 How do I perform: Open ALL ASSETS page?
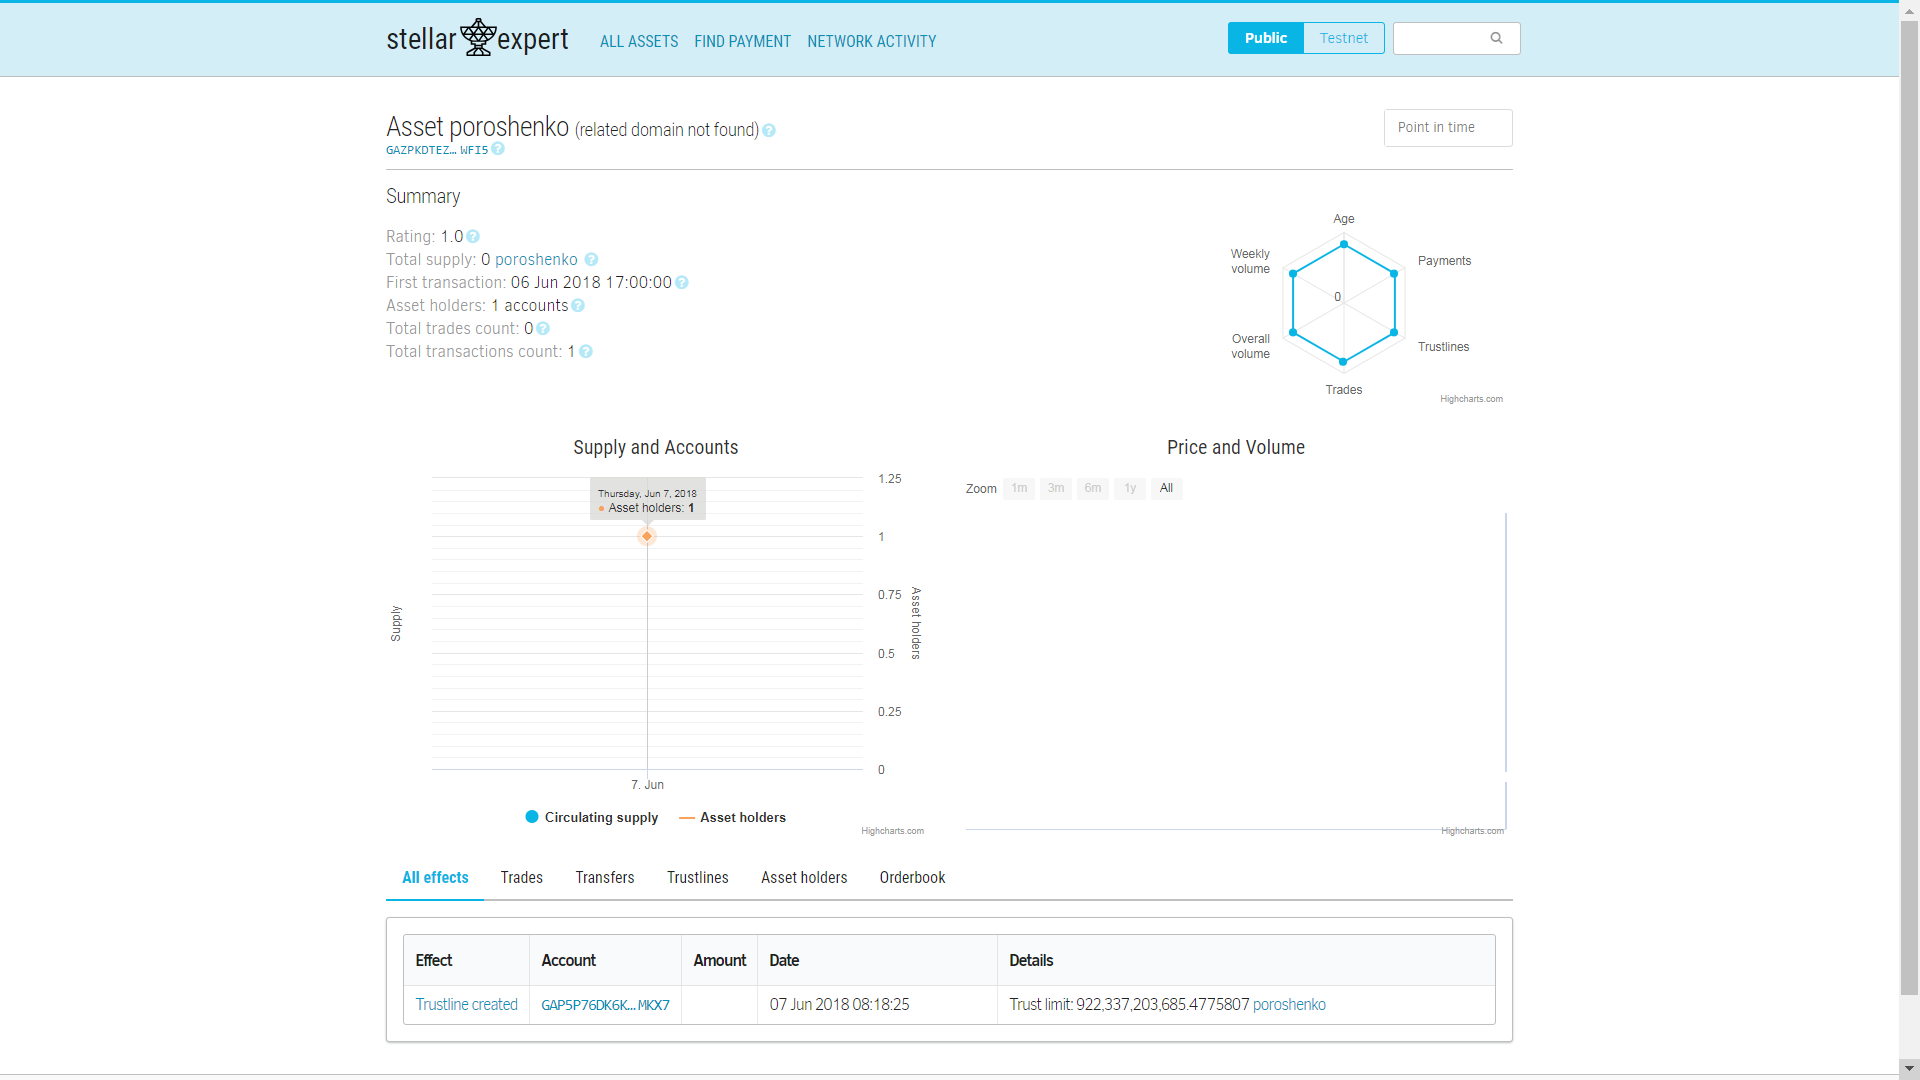[639, 41]
